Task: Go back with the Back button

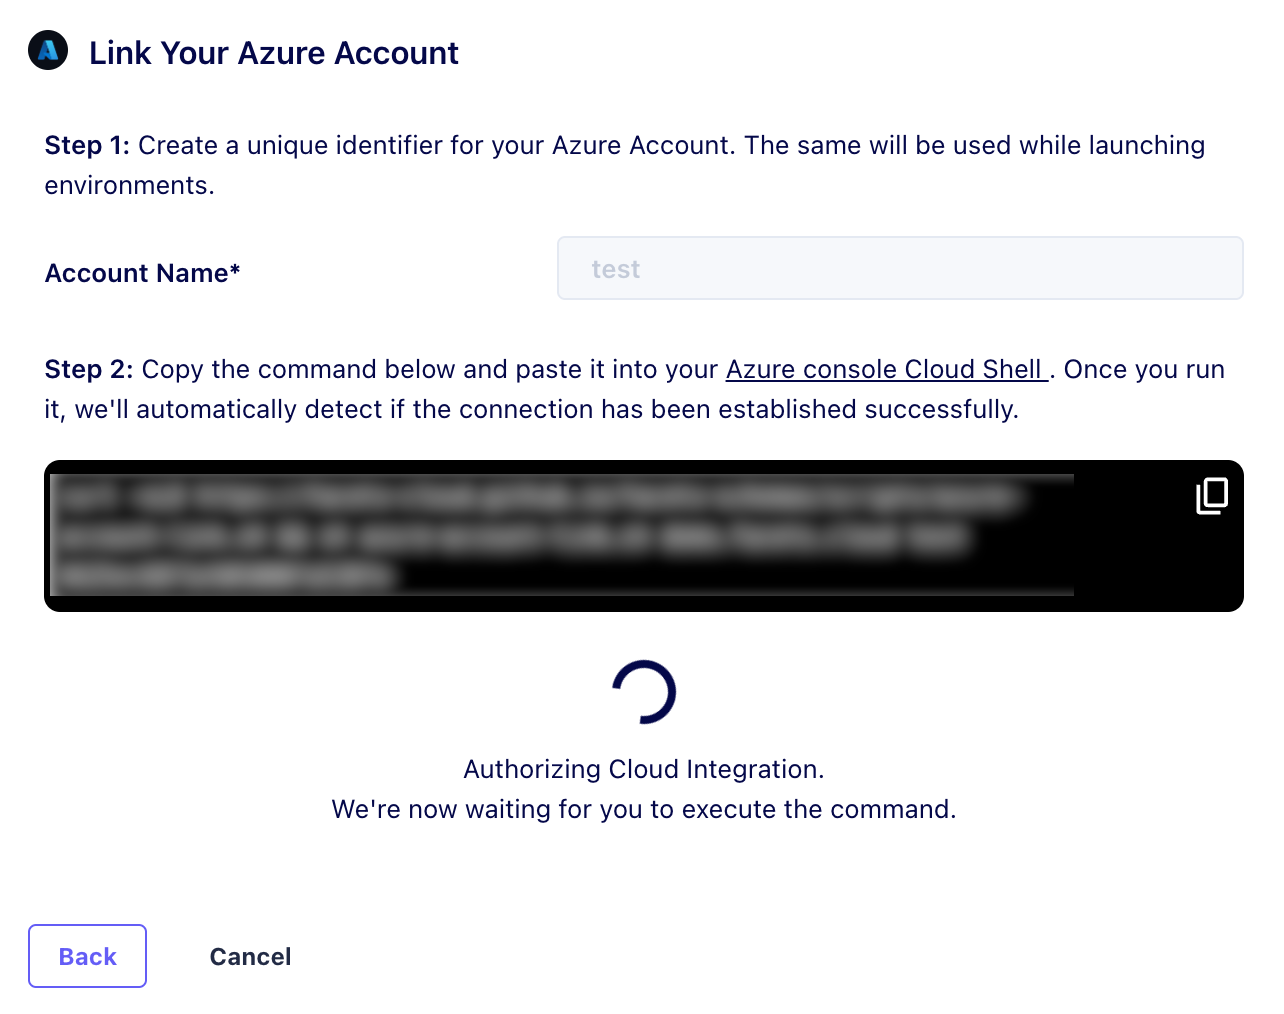Action: (88, 956)
